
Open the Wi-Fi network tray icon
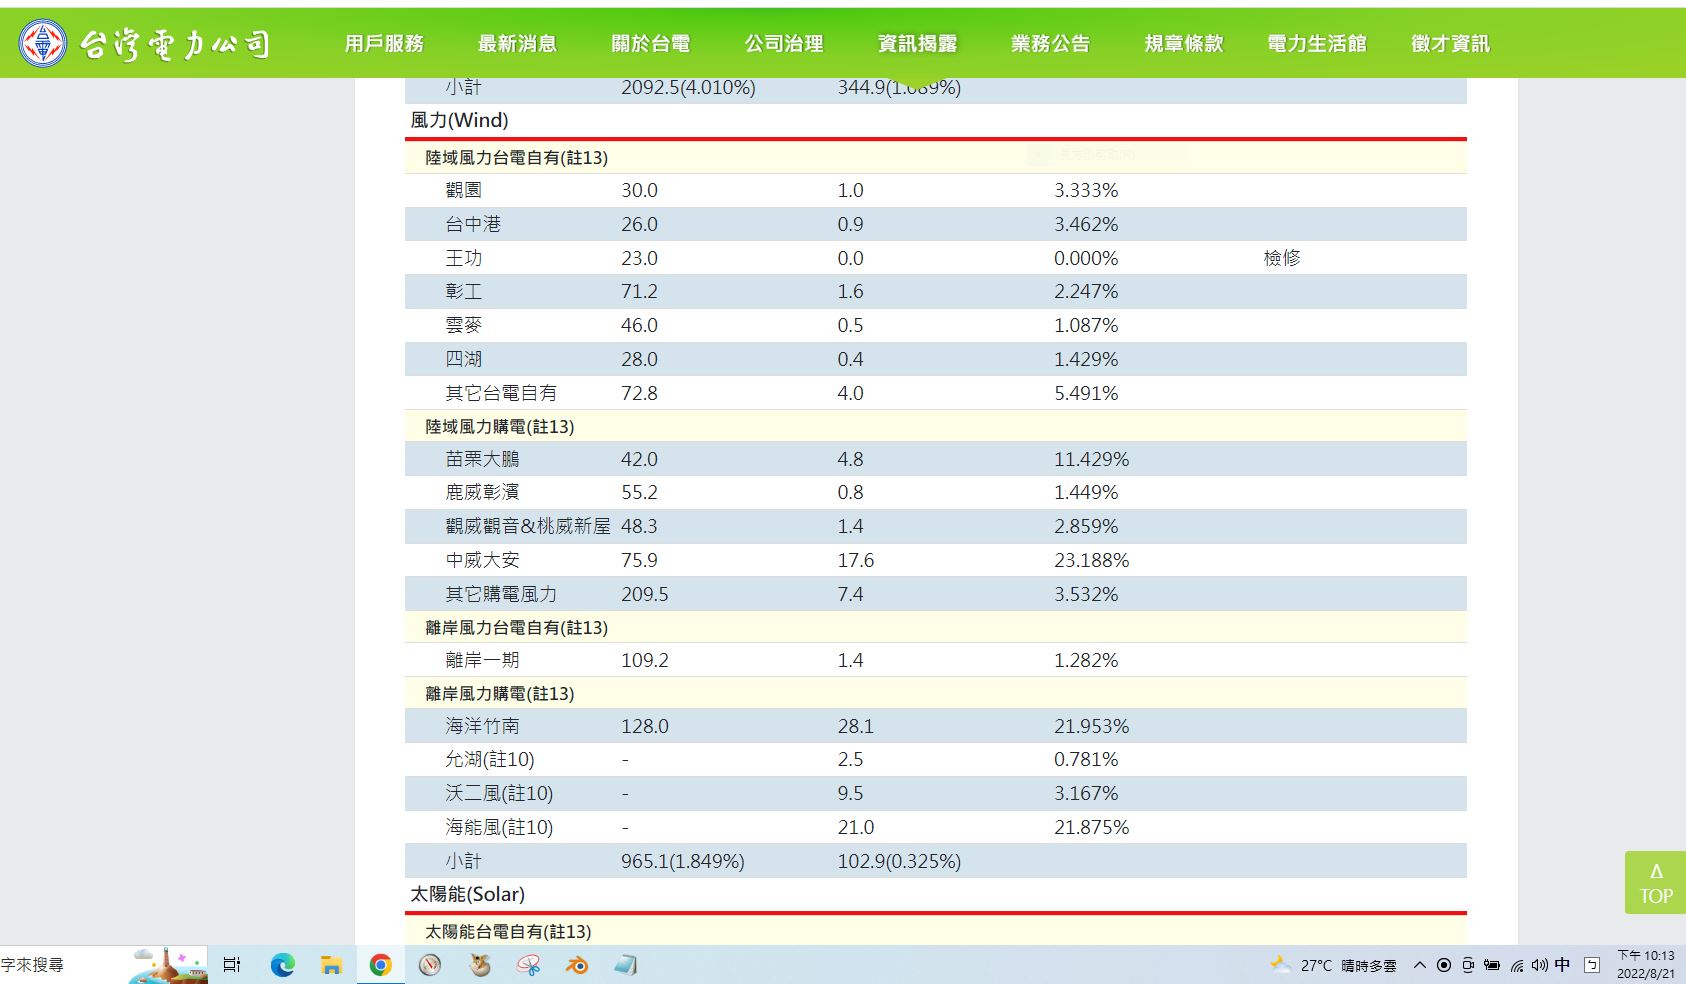1517,965
